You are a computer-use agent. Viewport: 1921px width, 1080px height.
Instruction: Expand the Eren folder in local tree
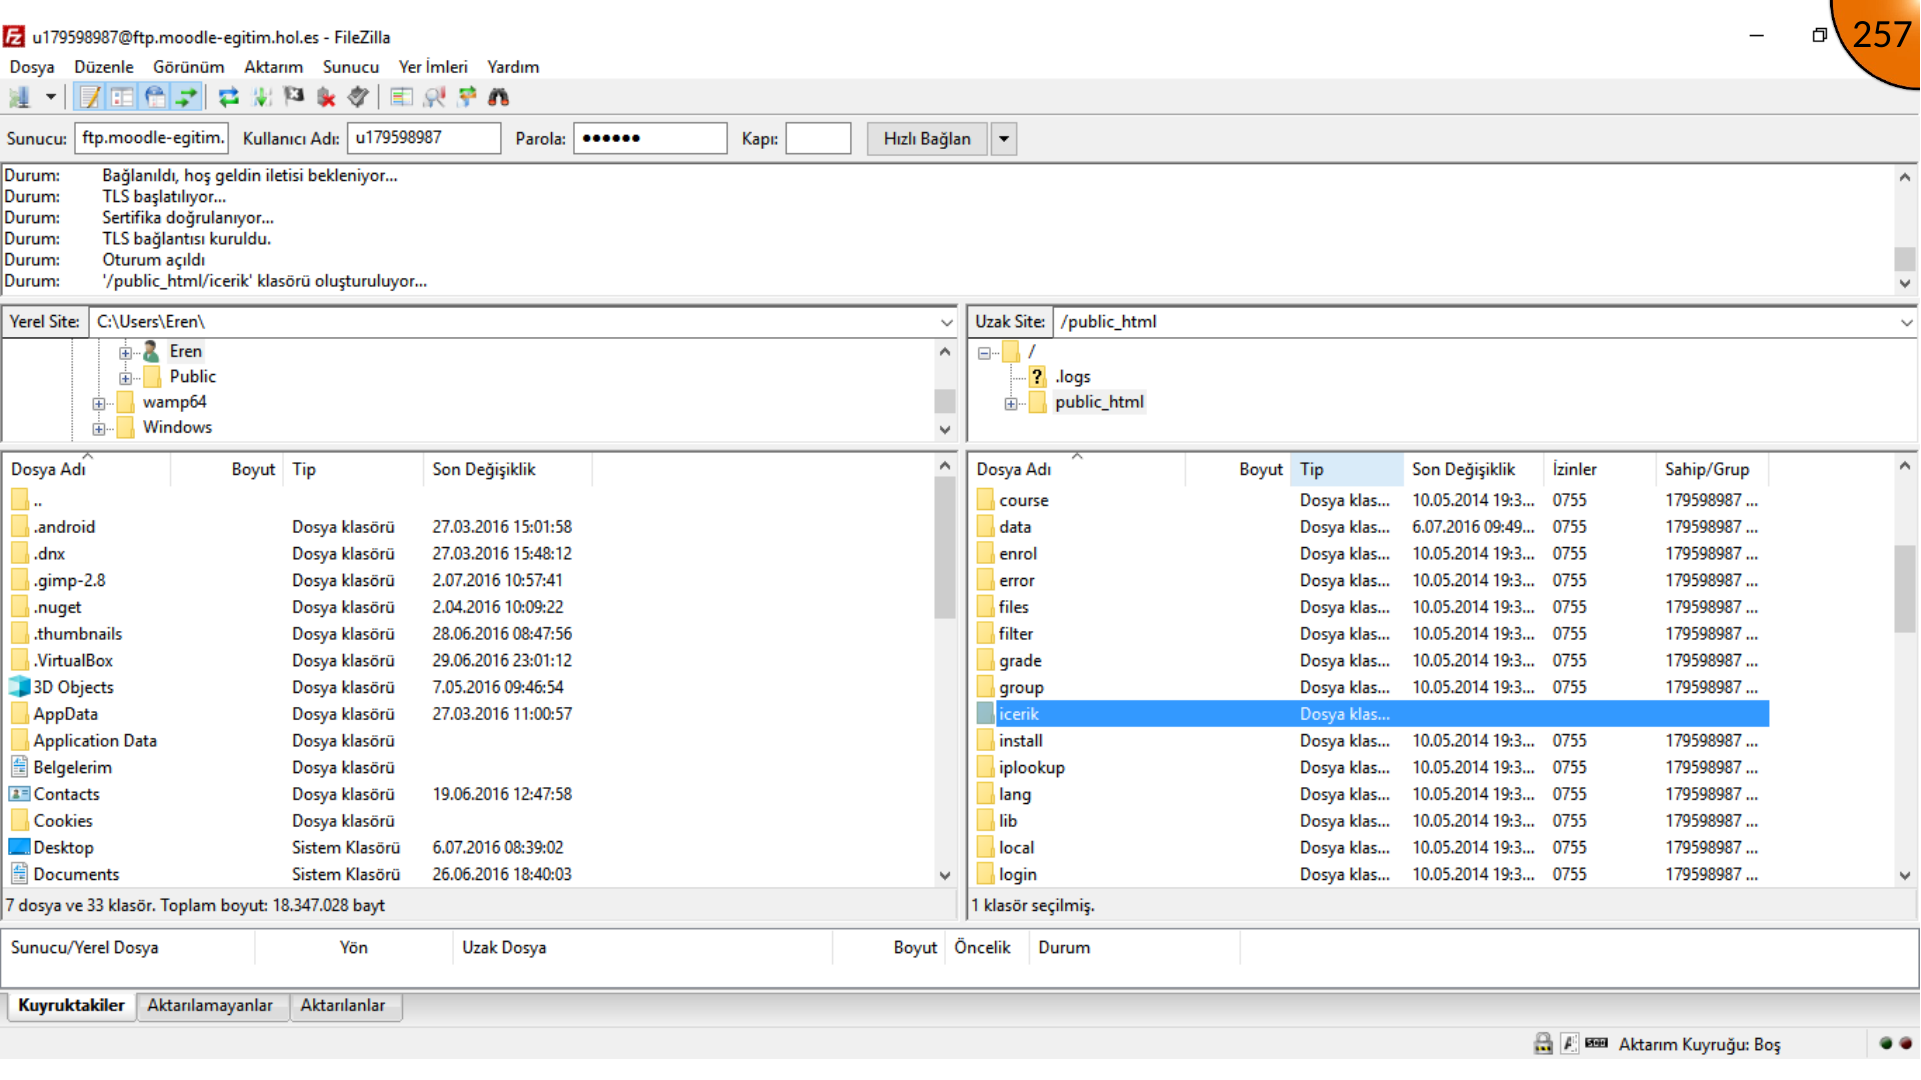click(x=125, y=352)
